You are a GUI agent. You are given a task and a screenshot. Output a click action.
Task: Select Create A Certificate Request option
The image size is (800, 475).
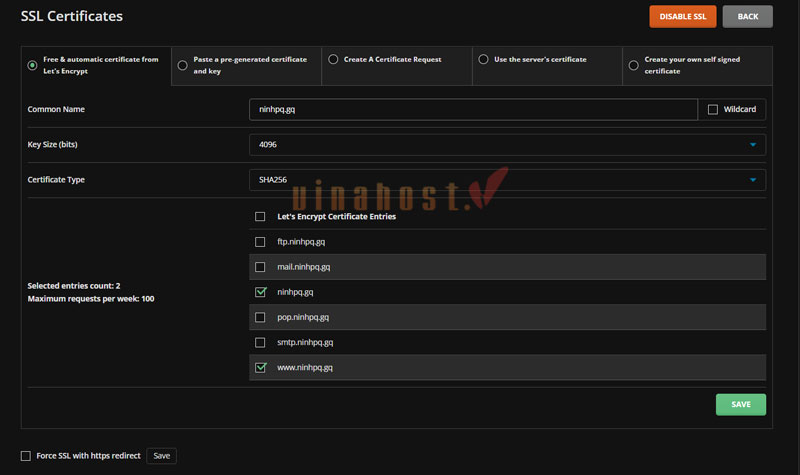click(x=333, y=59)
